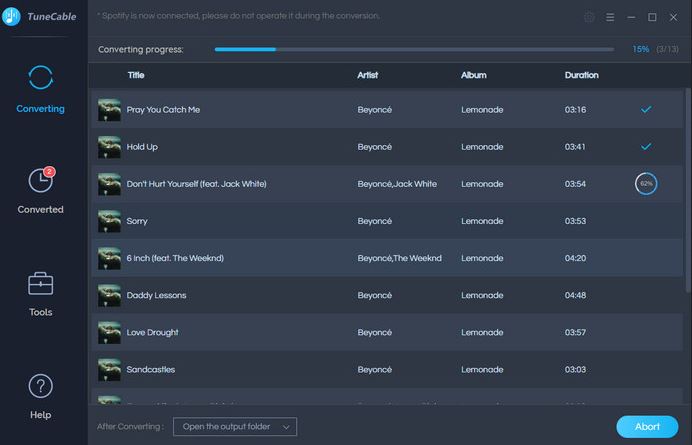Click album thumbnail of Daddy Lessons
Screen dimensions: 692x445
109,295
